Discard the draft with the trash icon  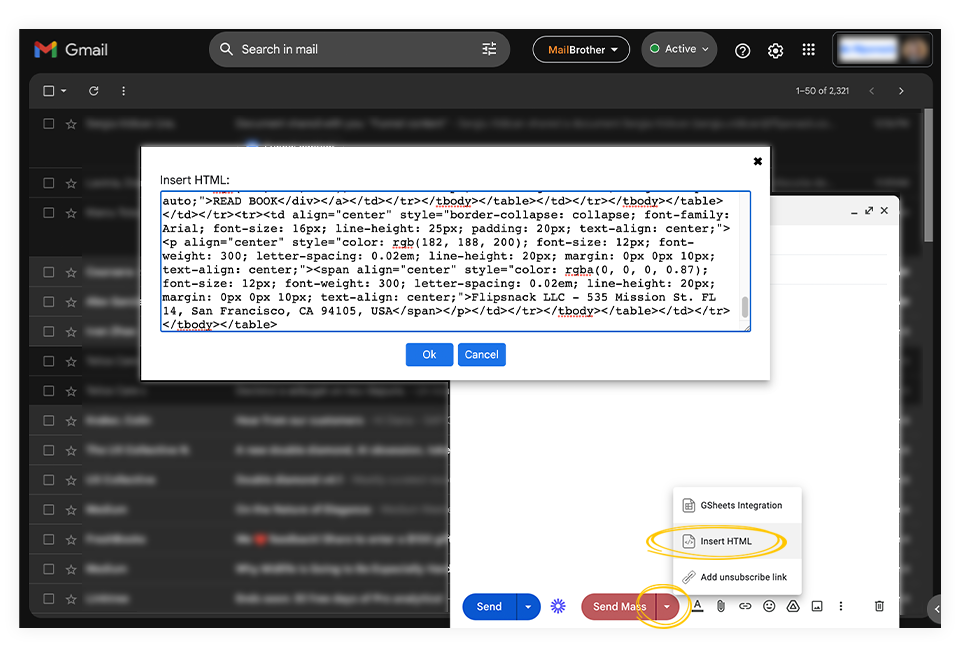point(879,607)
